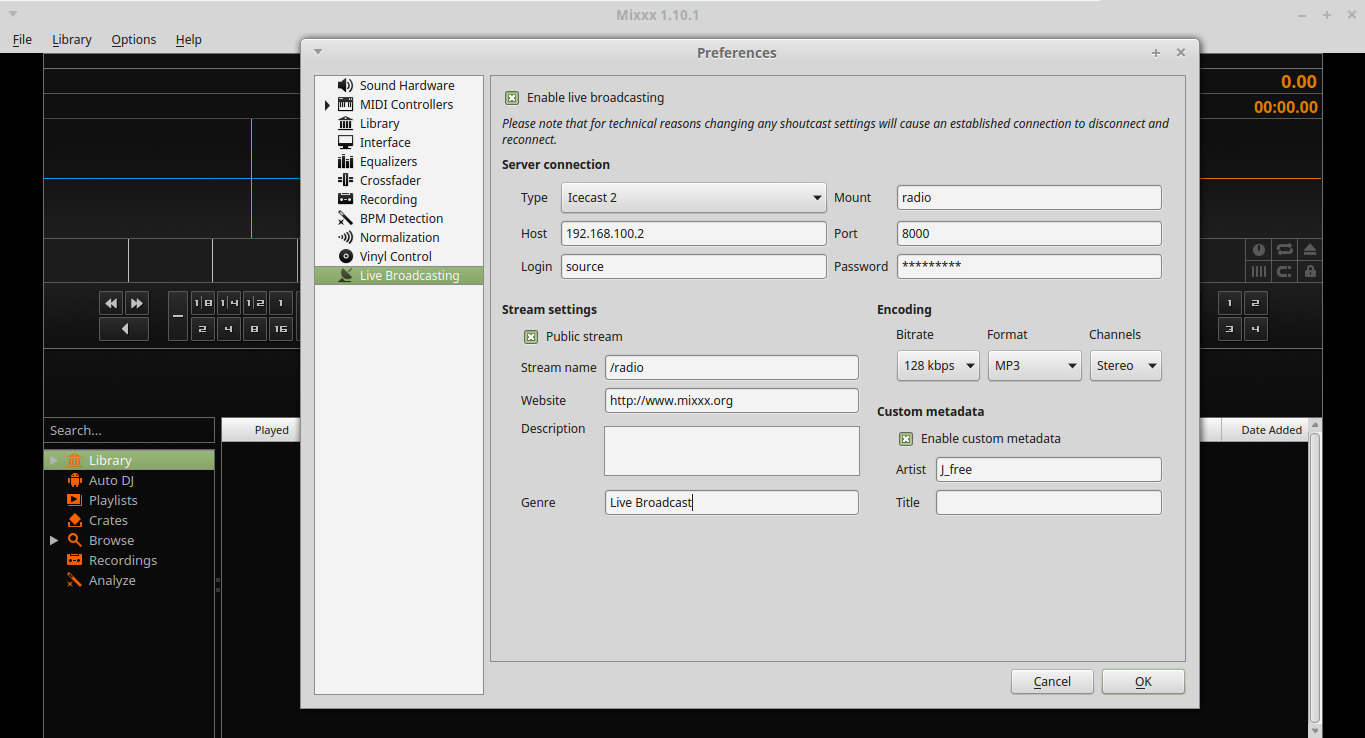
Task: Click the Website field with mixxx.org URL
Action: tap(732, 401)
